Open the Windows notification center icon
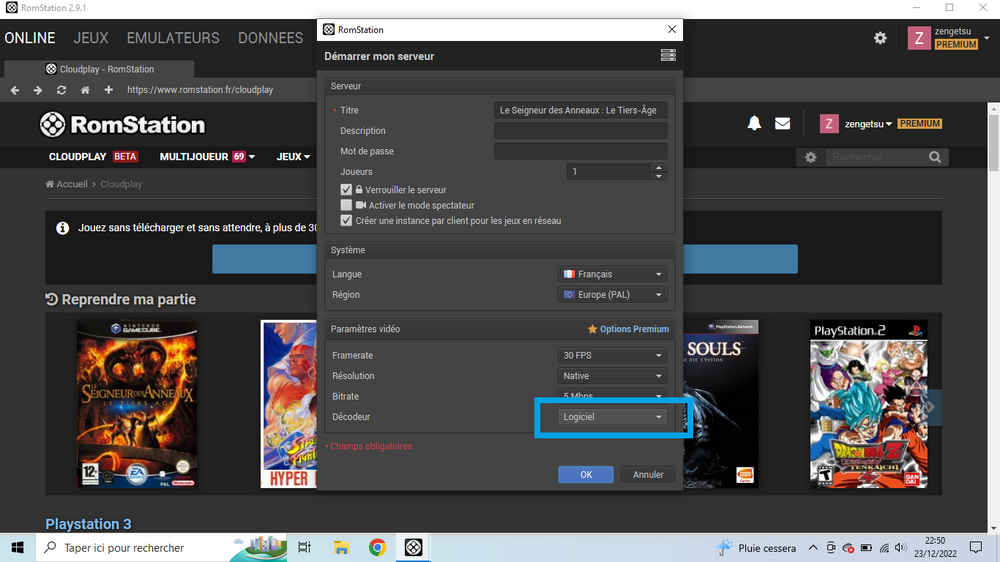Image resolution: width=1000 pixels, height=562 pixels. click(976, 547)
